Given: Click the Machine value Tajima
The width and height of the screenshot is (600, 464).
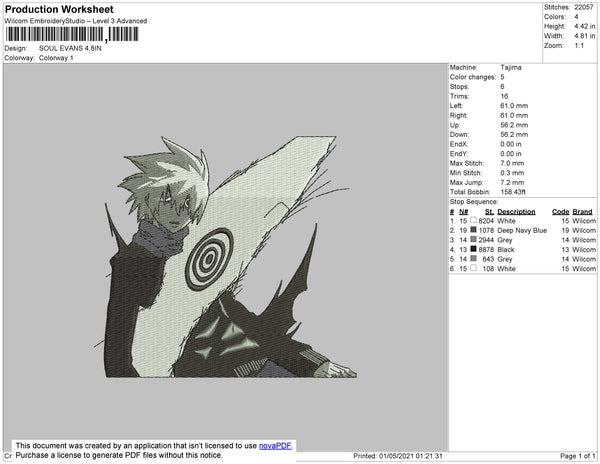Looking at the screenshot, I should pos(511,67).
